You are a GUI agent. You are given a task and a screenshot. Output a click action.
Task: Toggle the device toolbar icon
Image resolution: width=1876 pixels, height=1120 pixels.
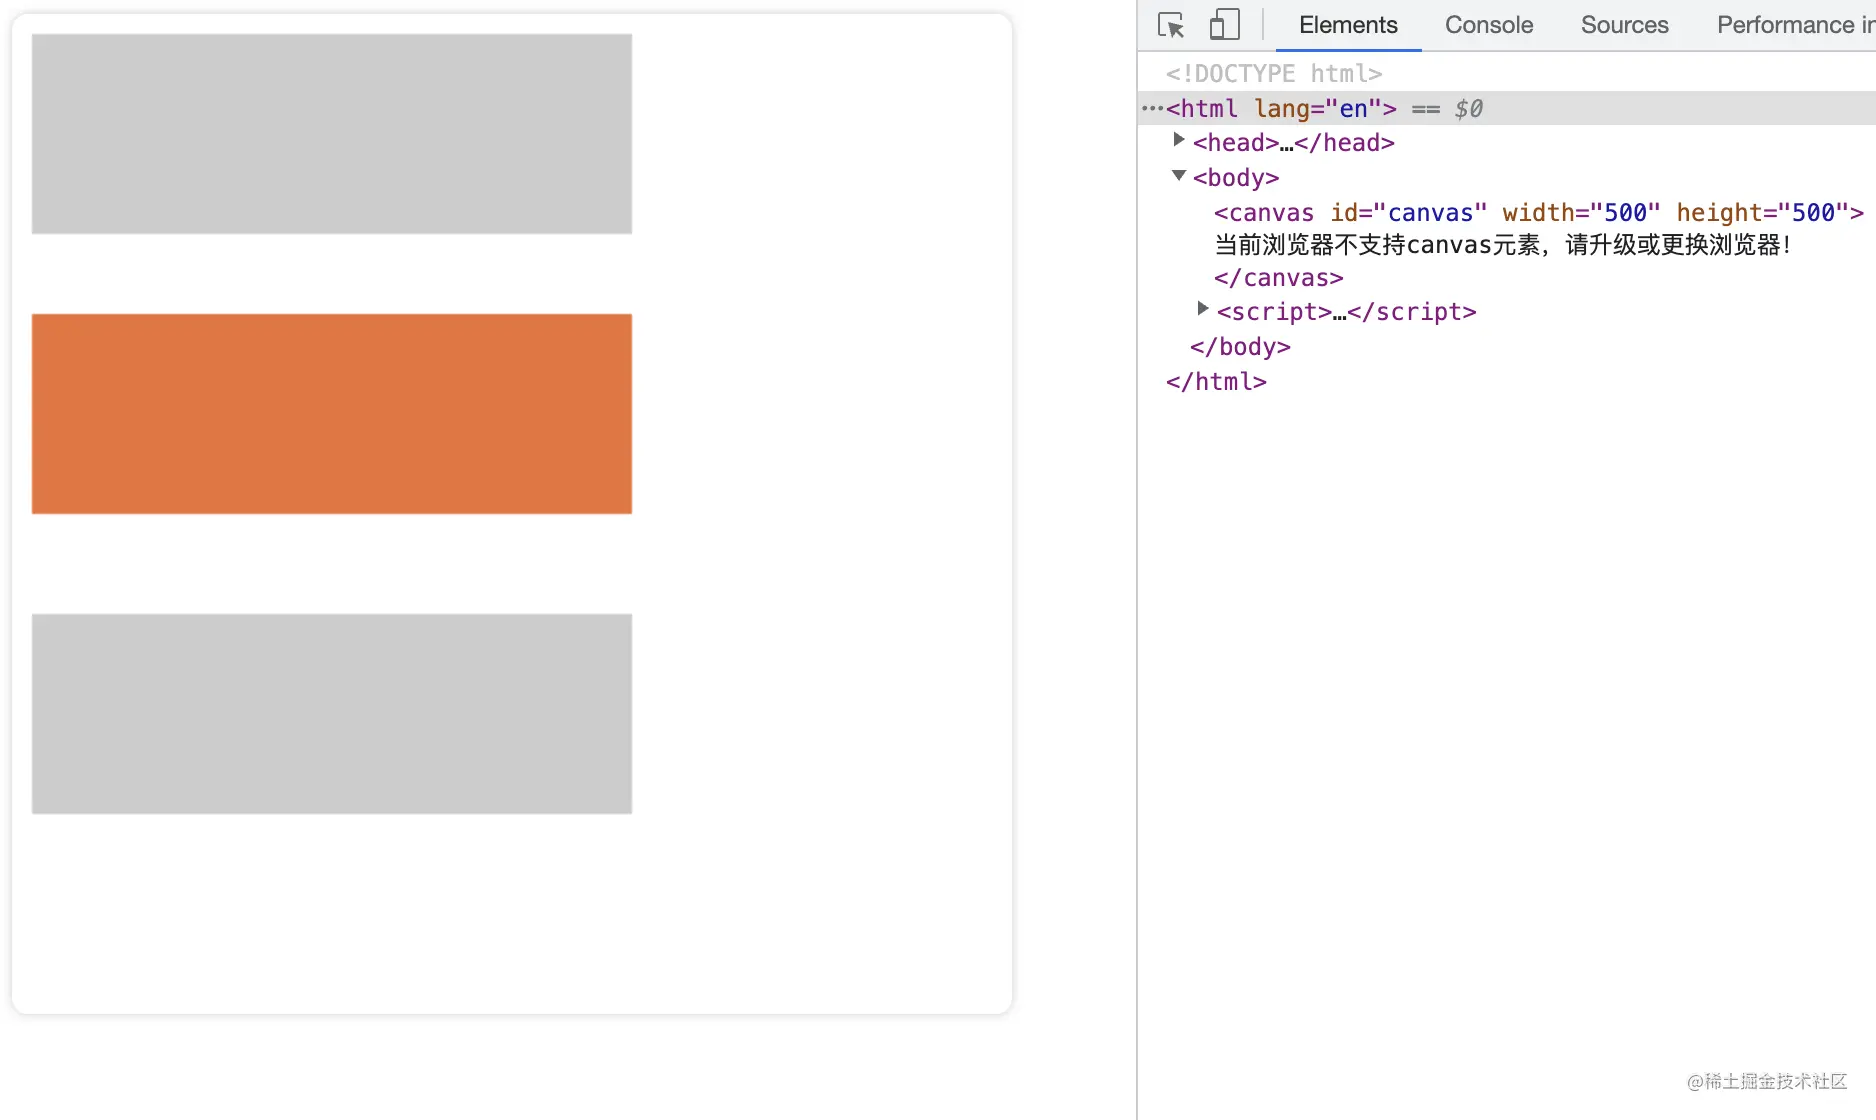click(1224, 25)
